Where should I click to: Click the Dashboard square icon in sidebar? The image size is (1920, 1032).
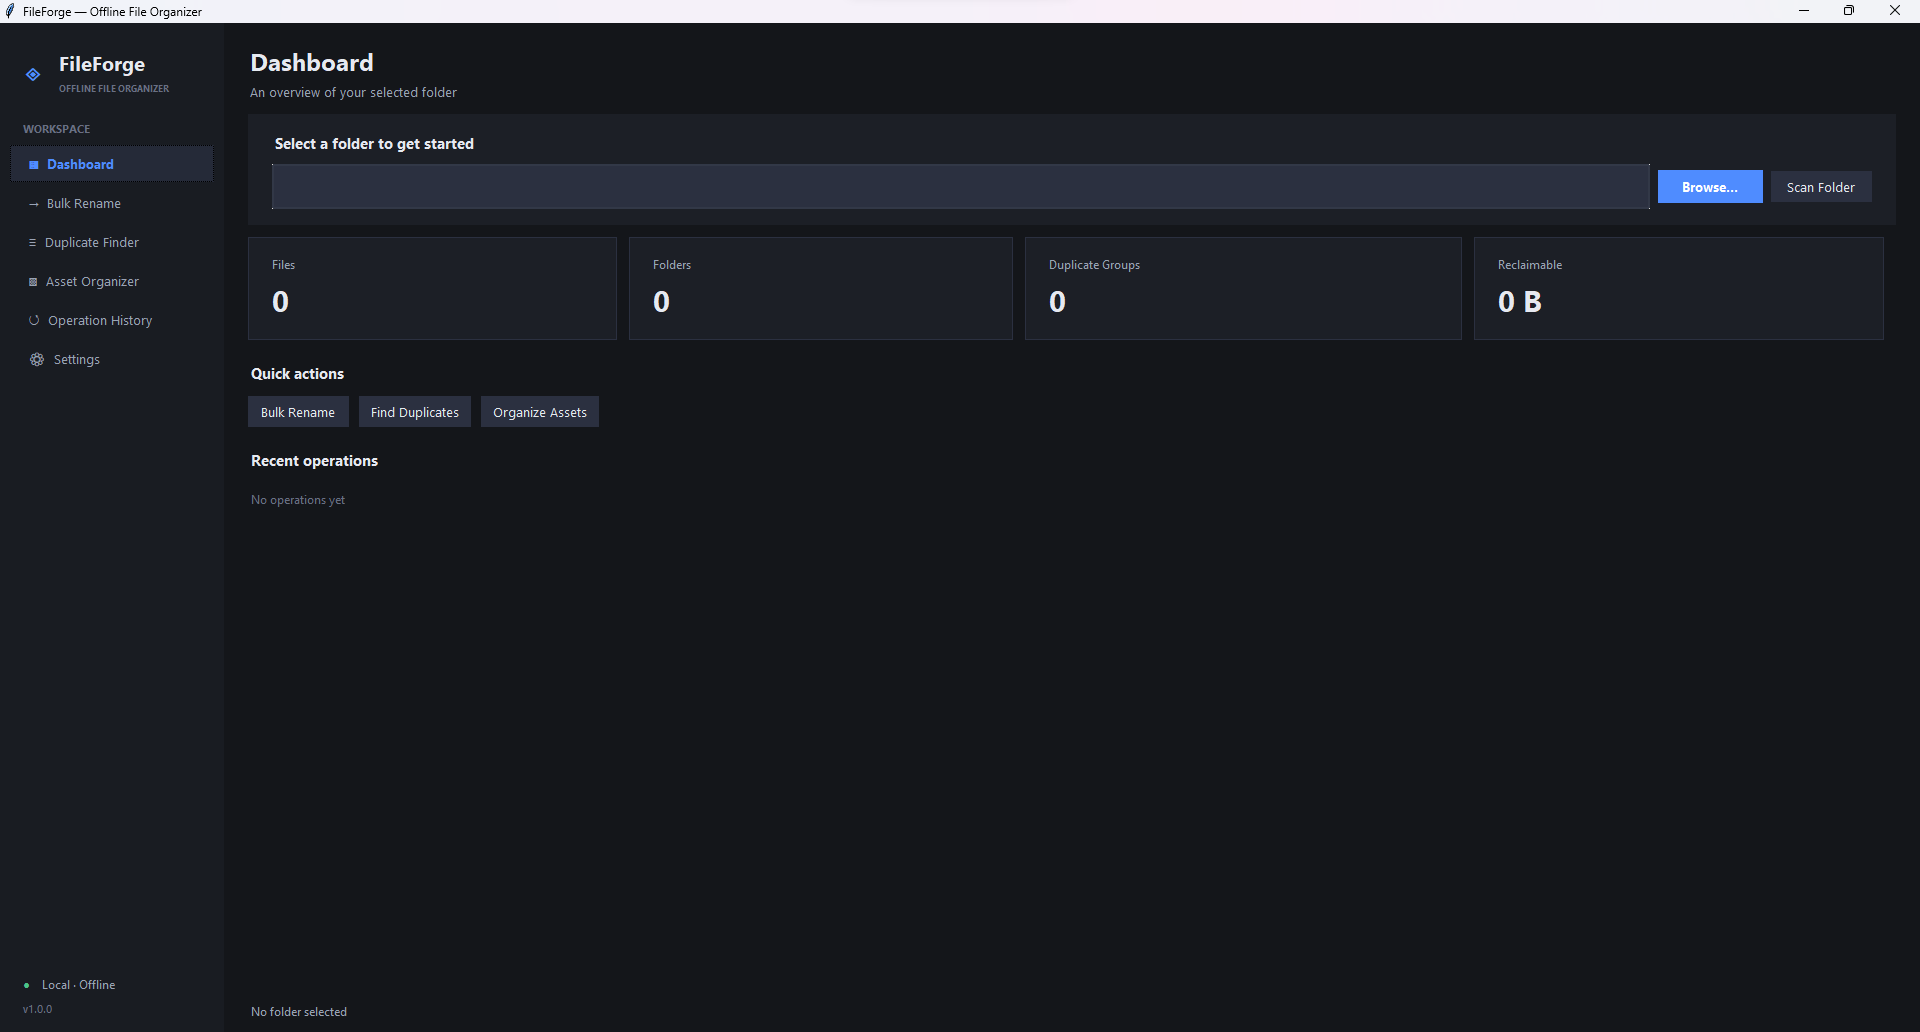(33, 165)
